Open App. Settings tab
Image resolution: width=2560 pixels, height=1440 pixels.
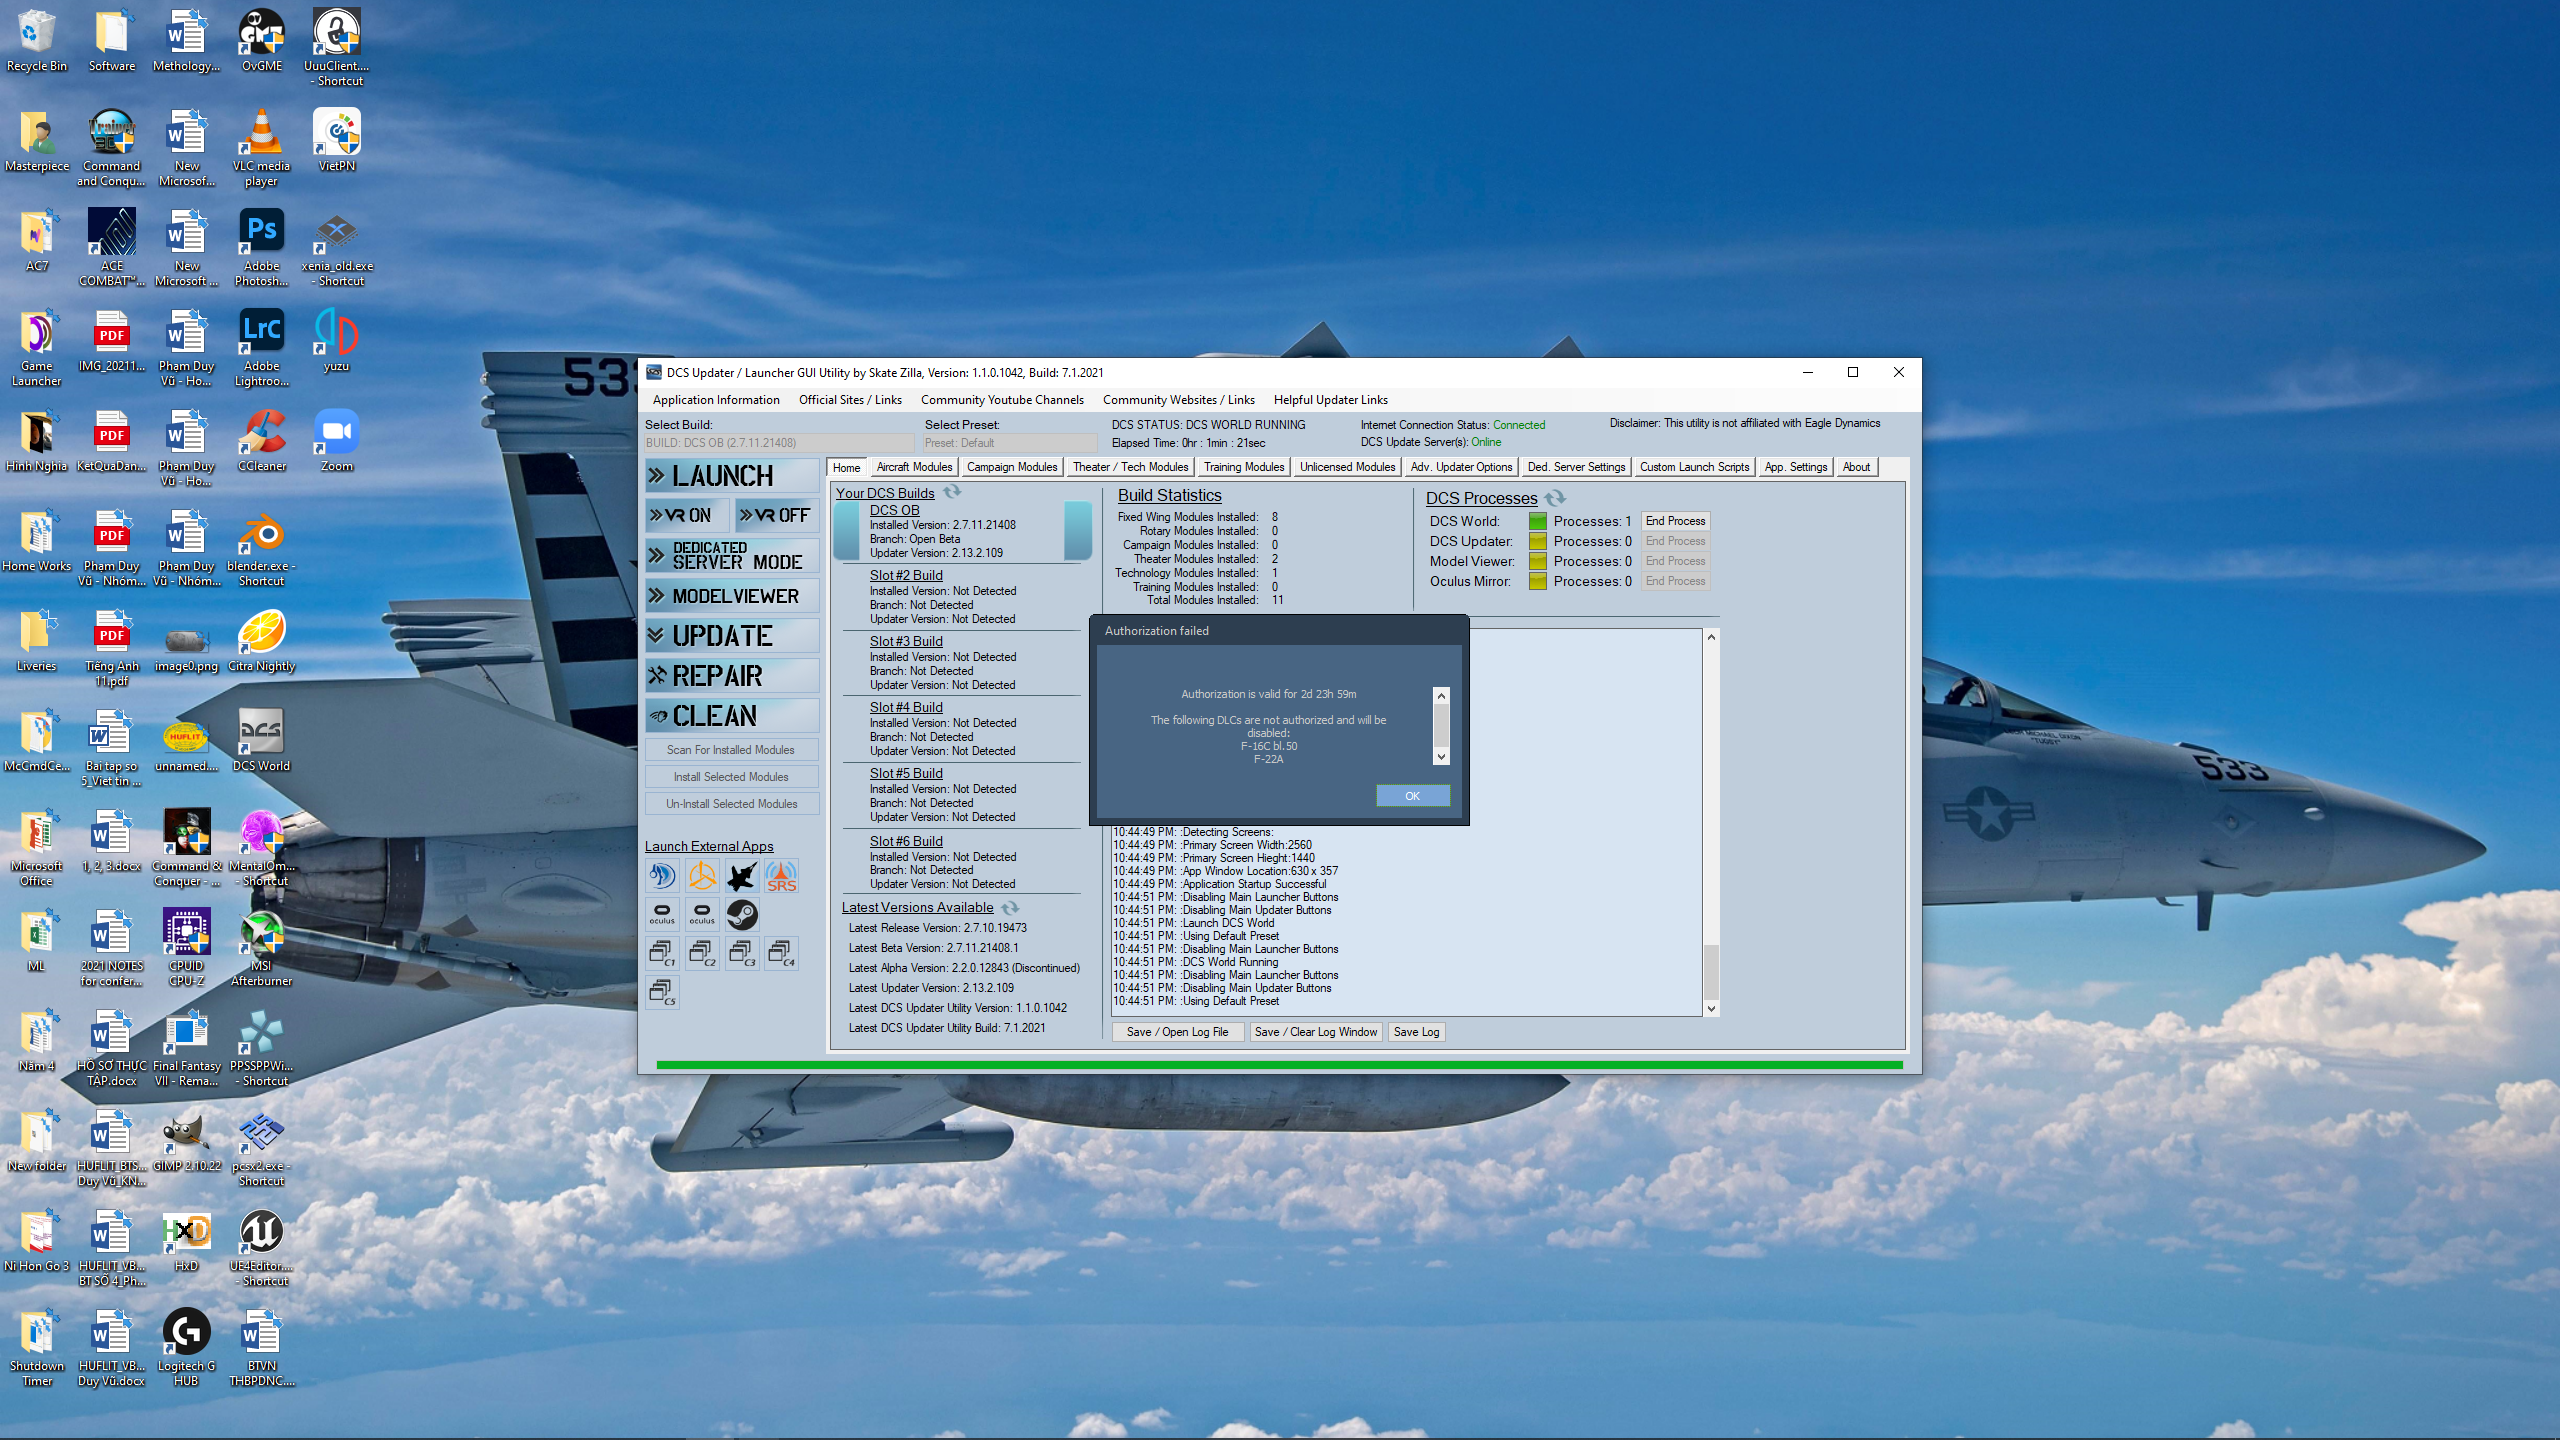(1795, 467)
